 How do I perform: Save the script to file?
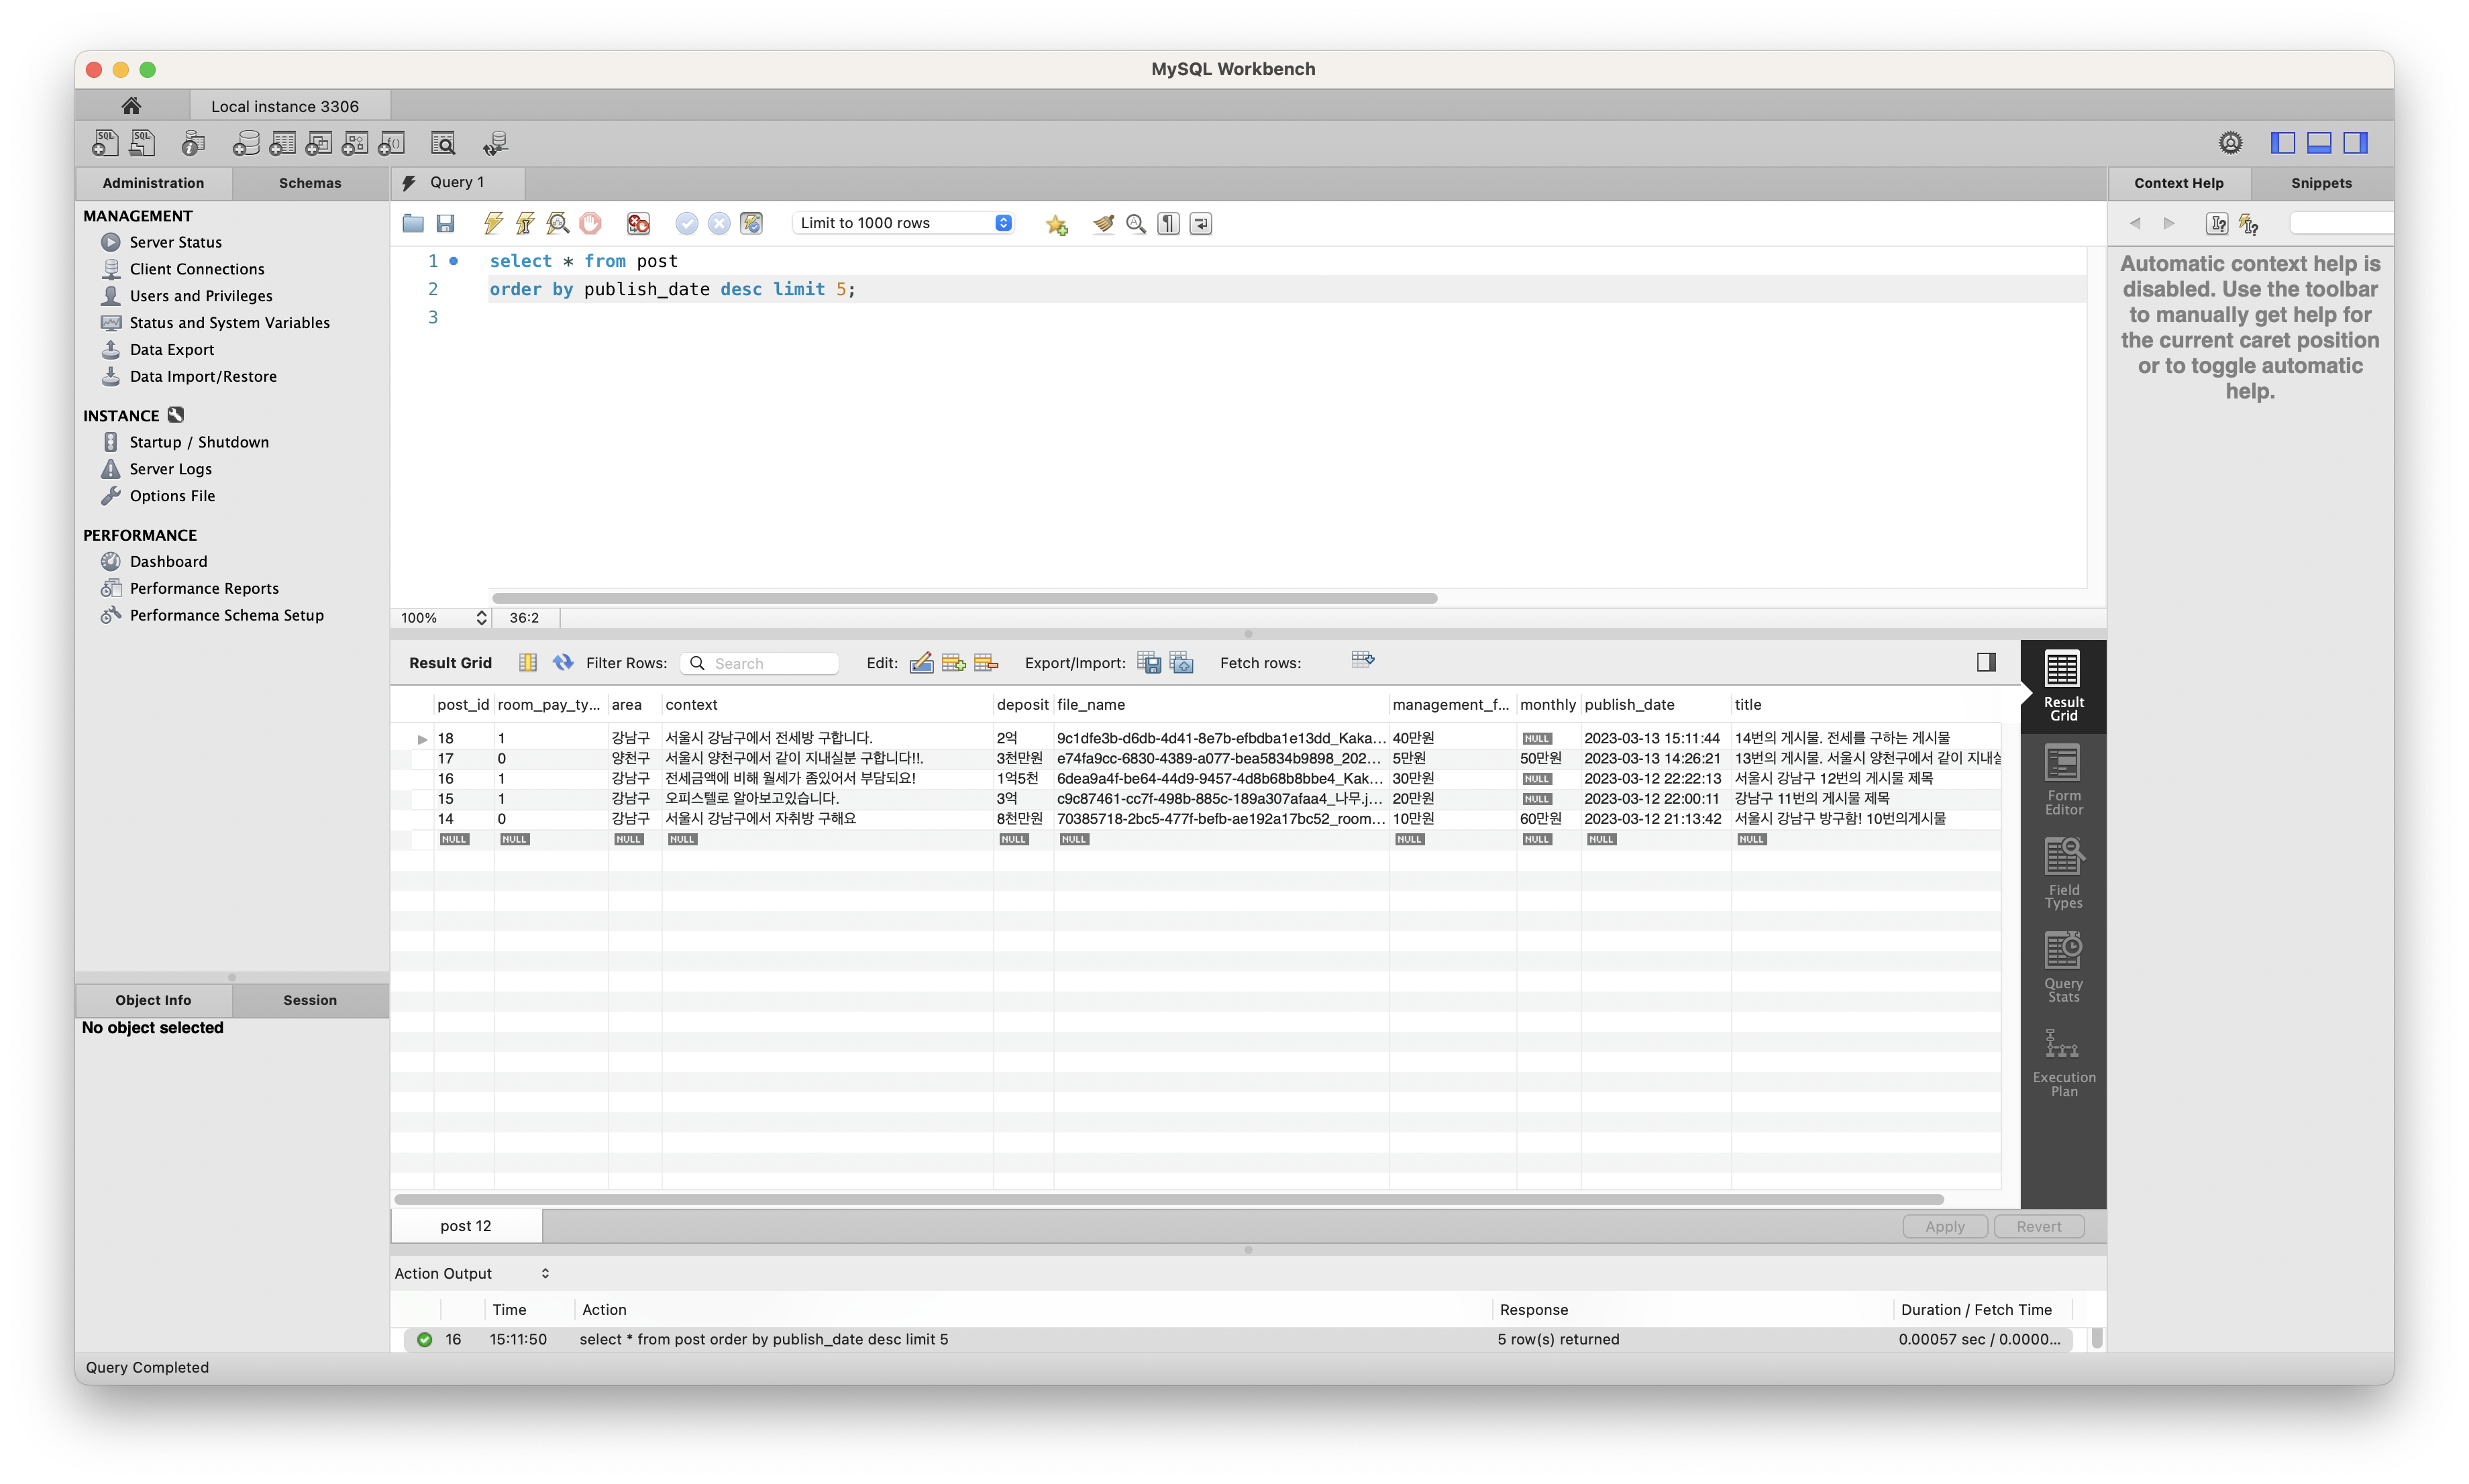[446, 223]
